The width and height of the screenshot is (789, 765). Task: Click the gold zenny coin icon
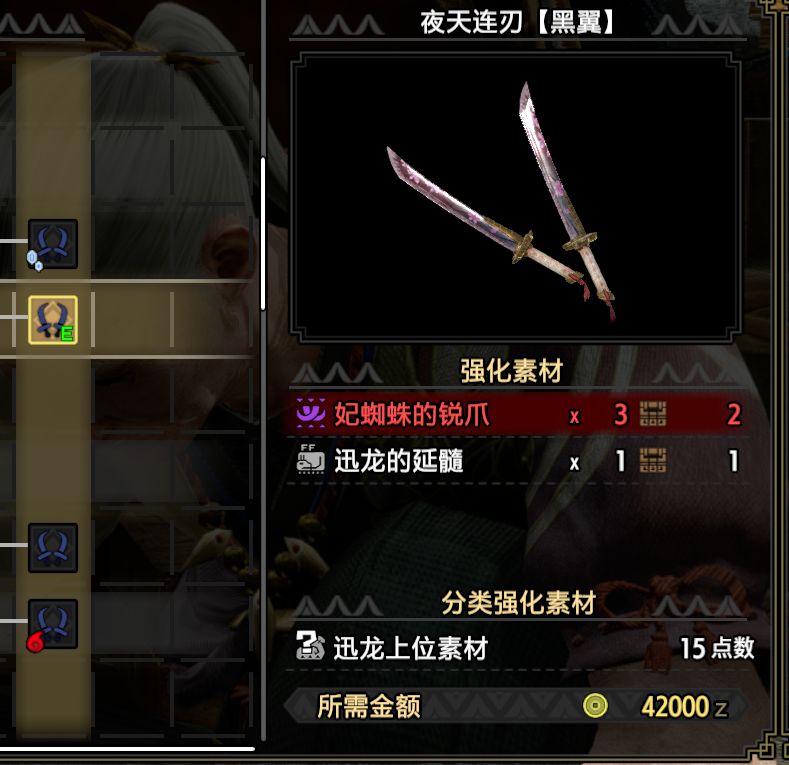coord(595,705)
